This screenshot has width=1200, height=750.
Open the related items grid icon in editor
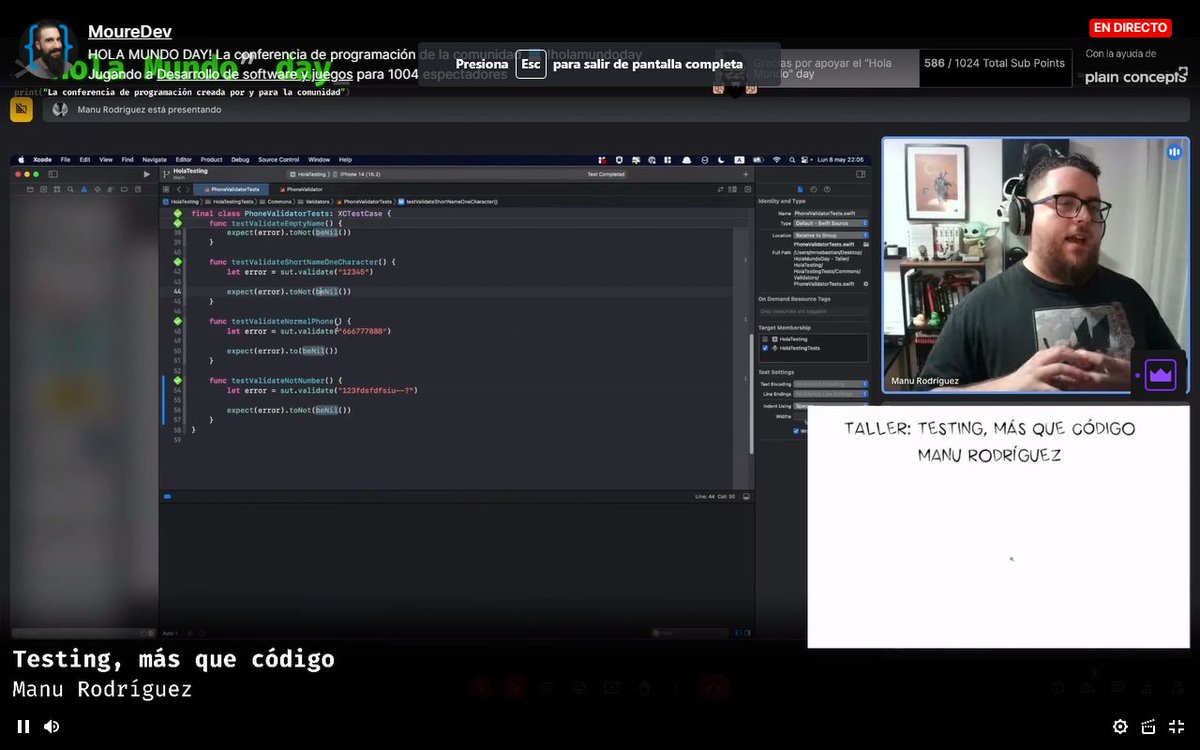click(166, 189)
